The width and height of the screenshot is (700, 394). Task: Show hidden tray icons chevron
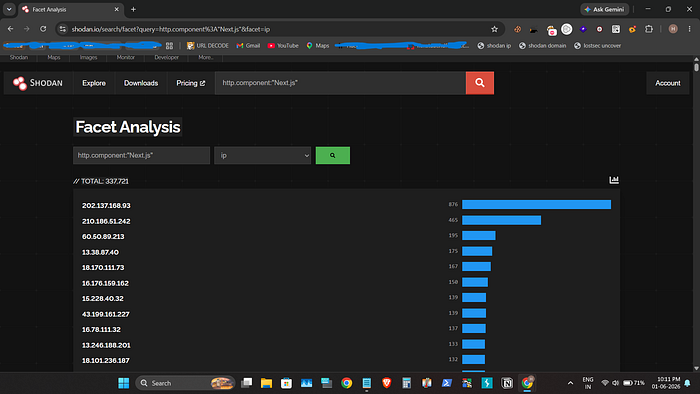pos(570,383)
